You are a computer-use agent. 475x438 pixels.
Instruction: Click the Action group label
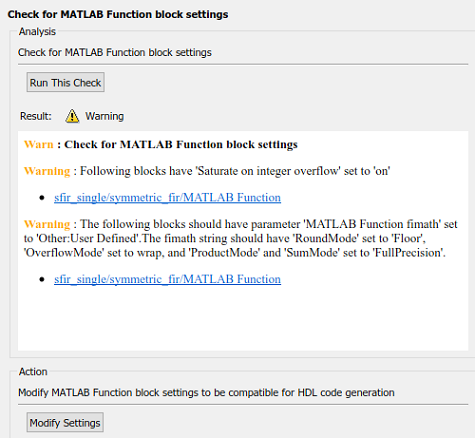pos(33,372)
